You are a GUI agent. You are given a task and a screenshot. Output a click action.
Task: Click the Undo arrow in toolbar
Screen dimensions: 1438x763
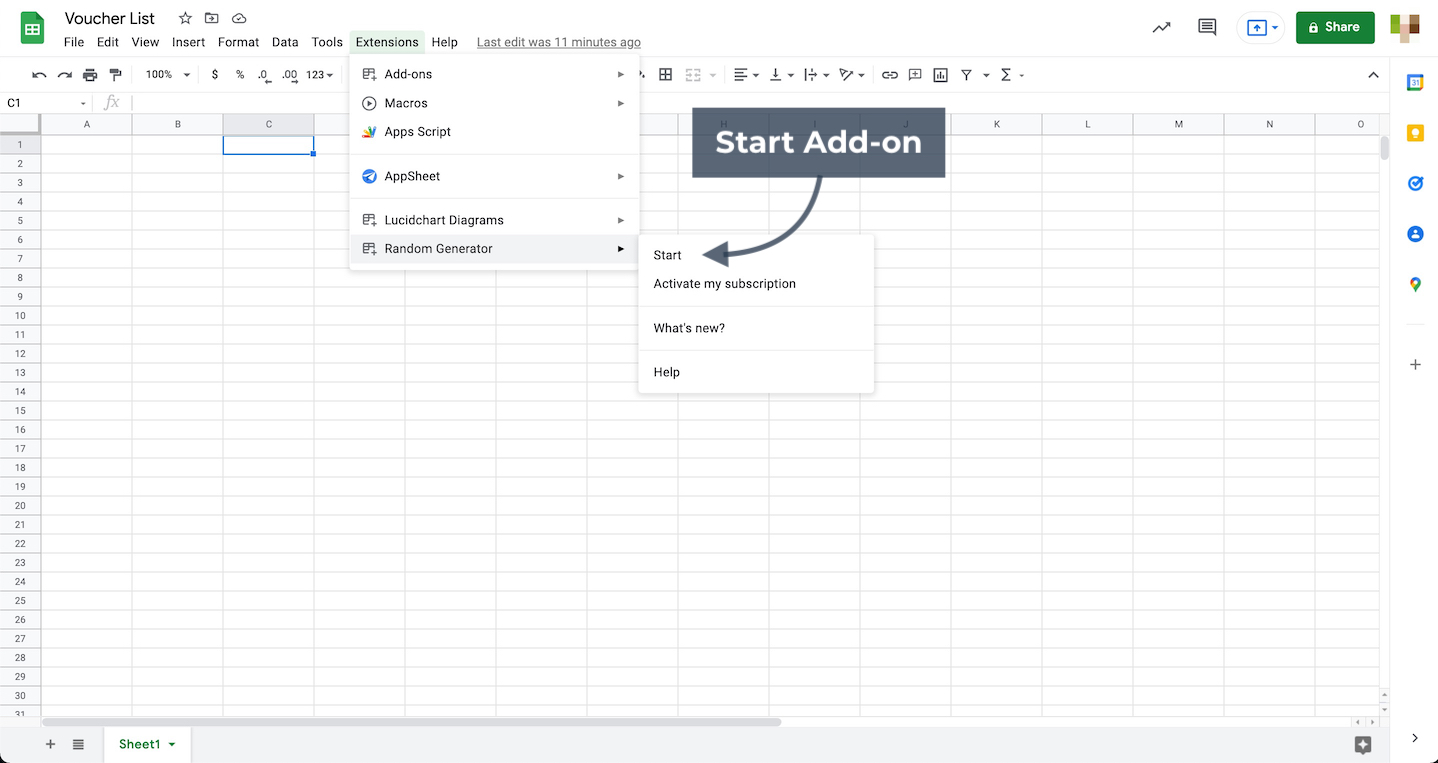[x=39, y=75]
